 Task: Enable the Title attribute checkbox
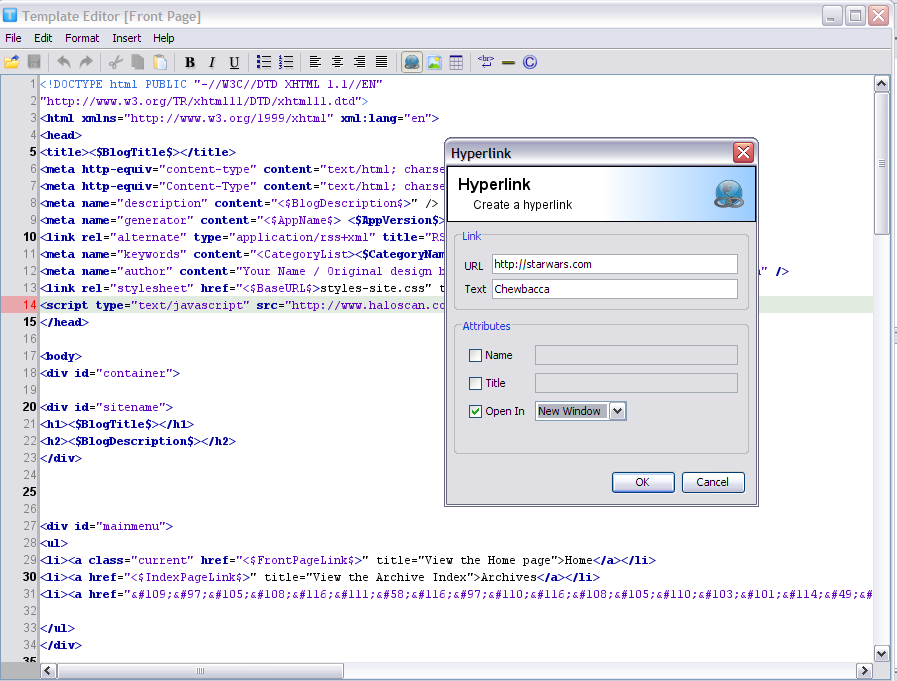pyautogui.click(x=475, y=383)
